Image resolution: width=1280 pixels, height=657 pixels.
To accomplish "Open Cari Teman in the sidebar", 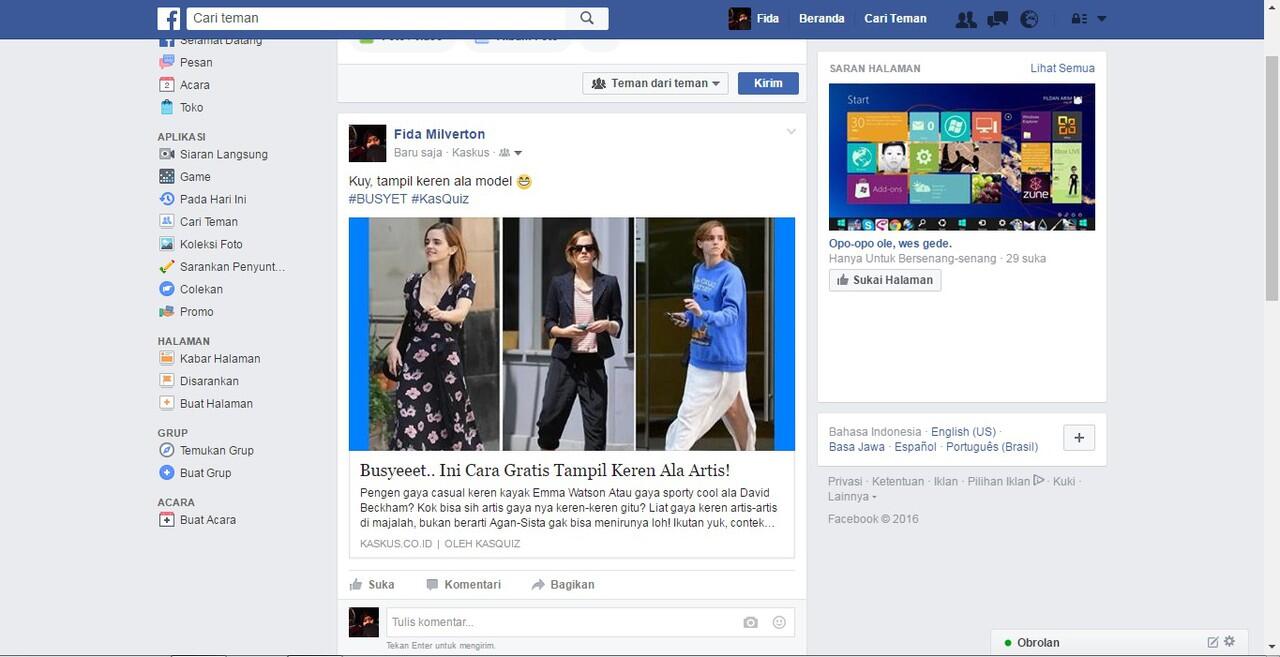I will click(x=209, y=222).
